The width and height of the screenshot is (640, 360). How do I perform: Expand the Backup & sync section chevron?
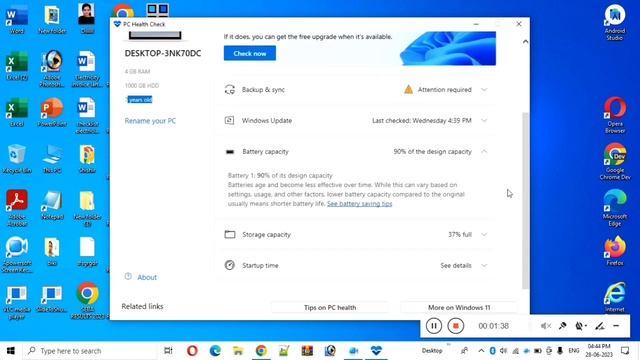484,89
